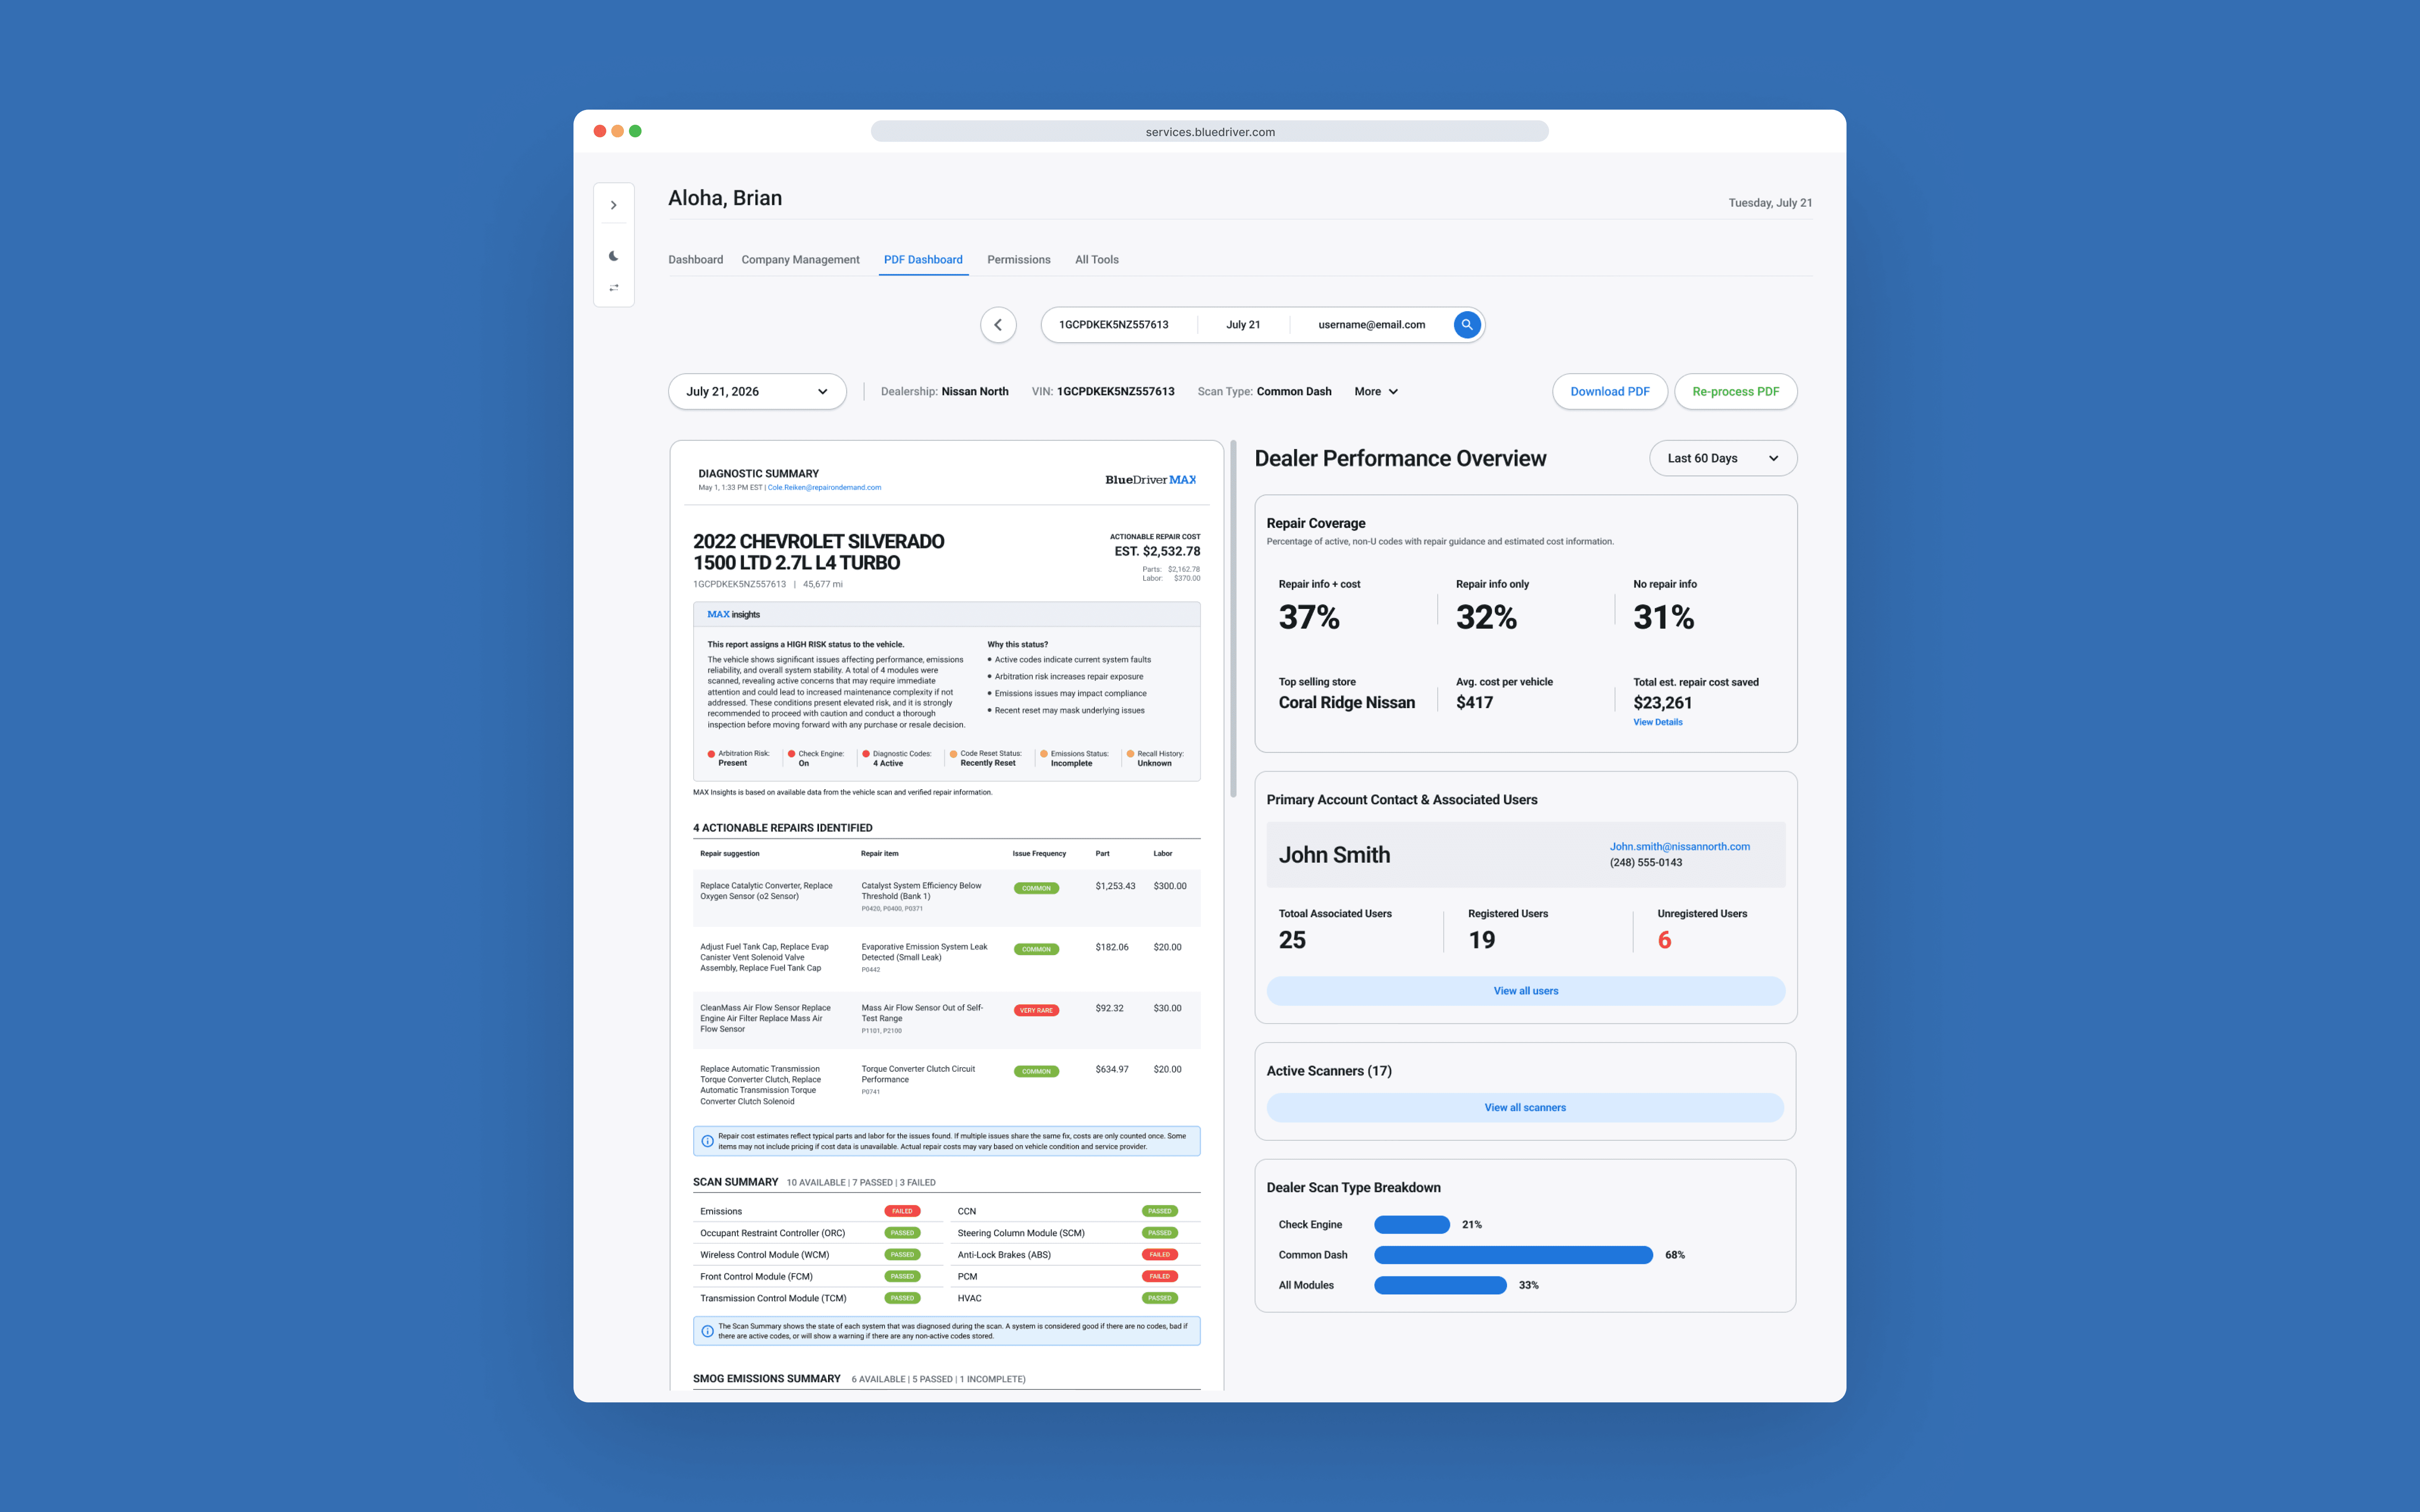This screenshot has width=2420, height=1512.
Task: Expand the More details dropdown
Action: point(1376,392)
